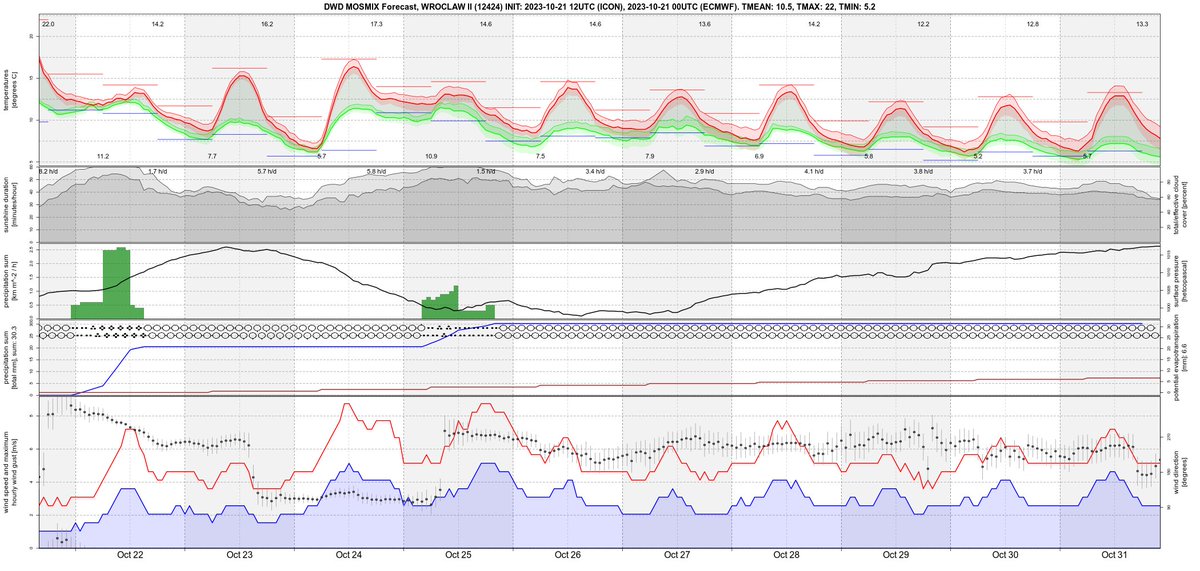
Task: Click the 3.8 h/d sunshine value
Action: [923, 172]
